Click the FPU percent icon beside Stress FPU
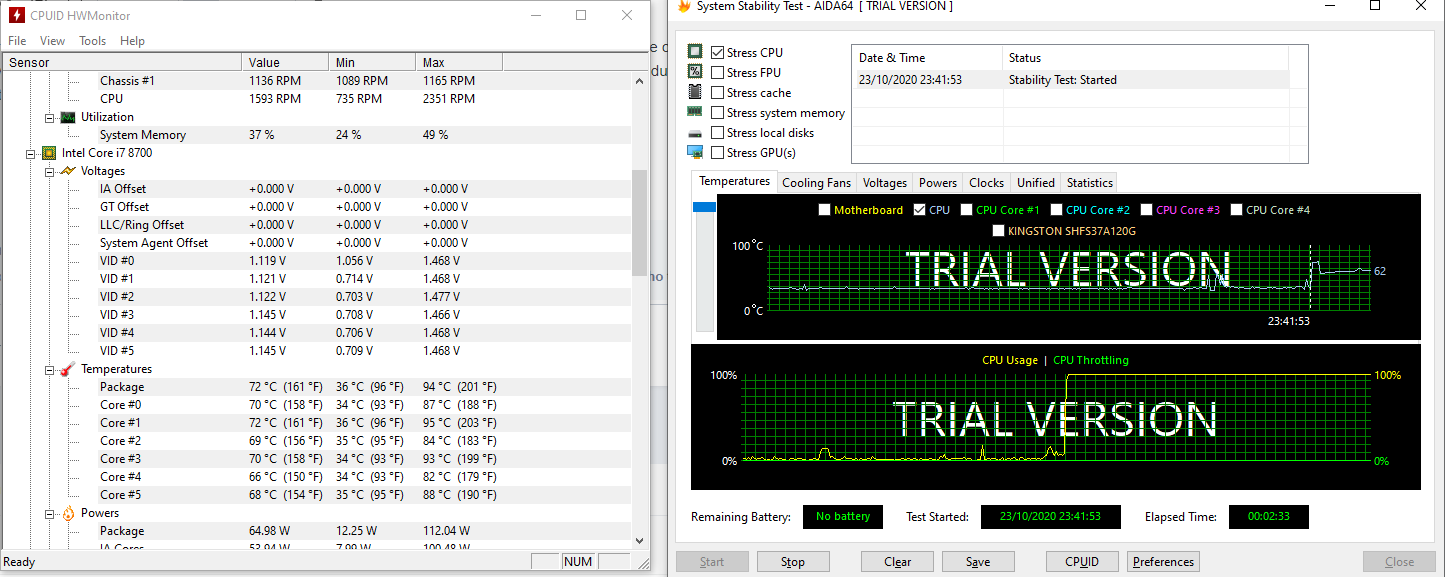 (x=695, y=72)
